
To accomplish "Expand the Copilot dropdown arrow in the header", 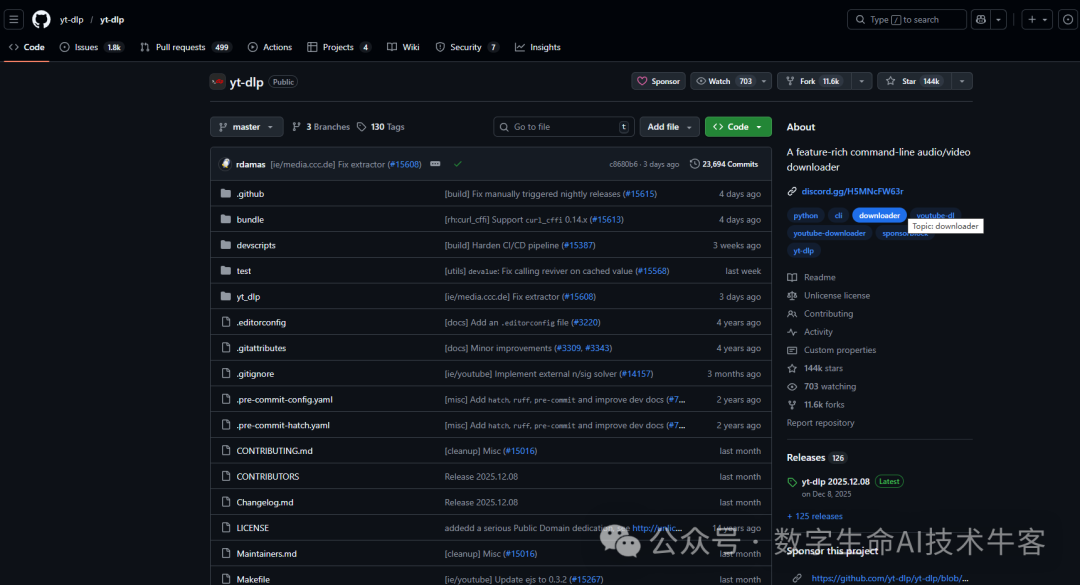I will click(x=998, y=19).
